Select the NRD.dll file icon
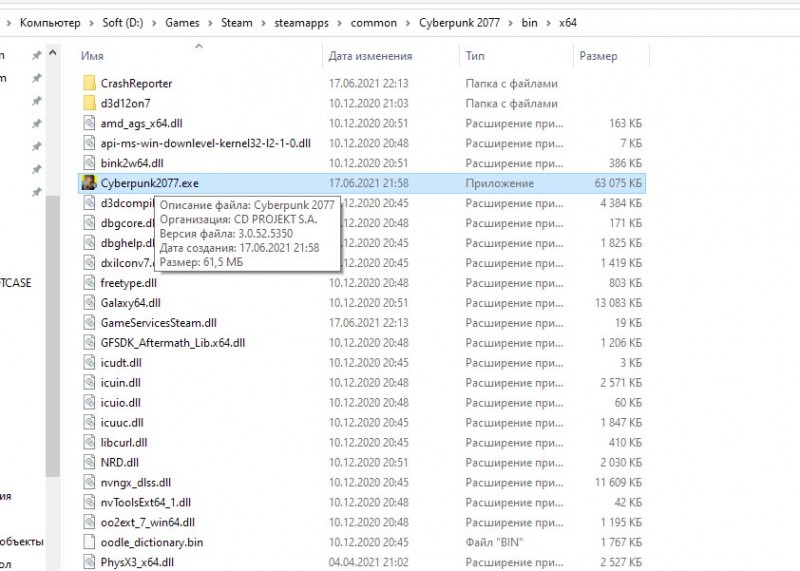The width and height of the screenshot is (800, 571). tap(89, 462)
